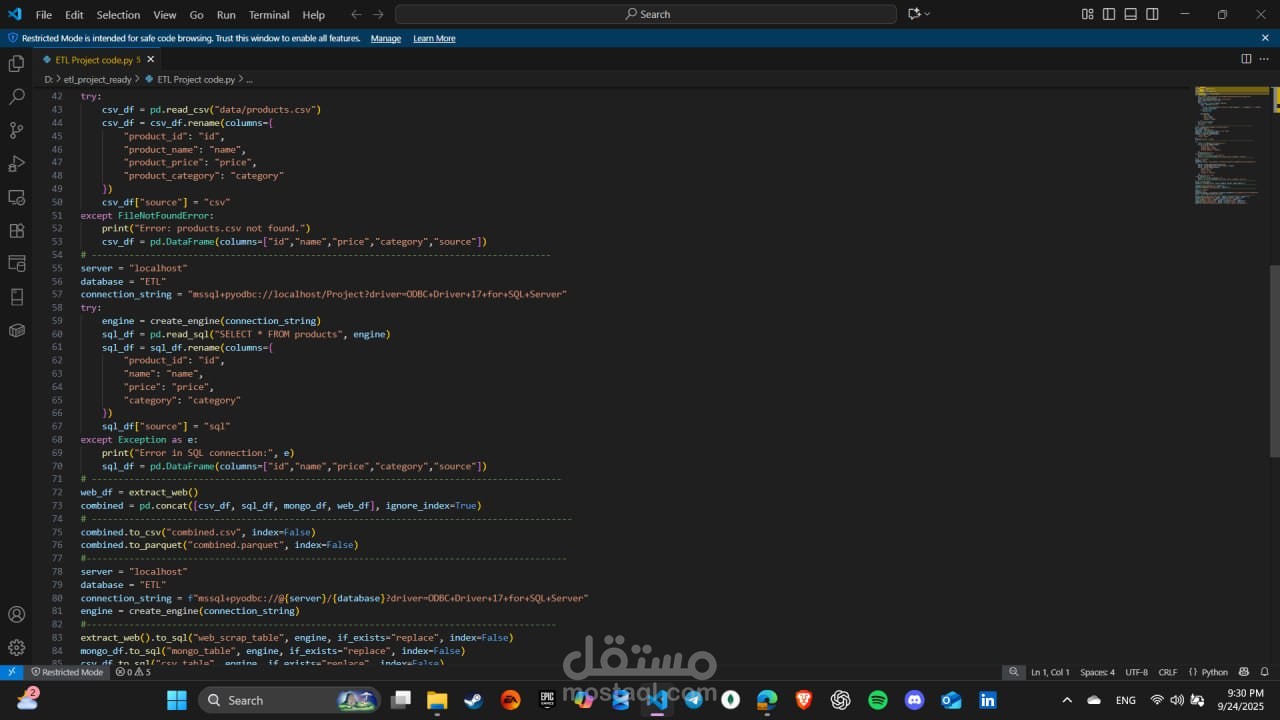
Task: Toggle the Secondary Side Bar visibility
Action: coord(1153,14)
